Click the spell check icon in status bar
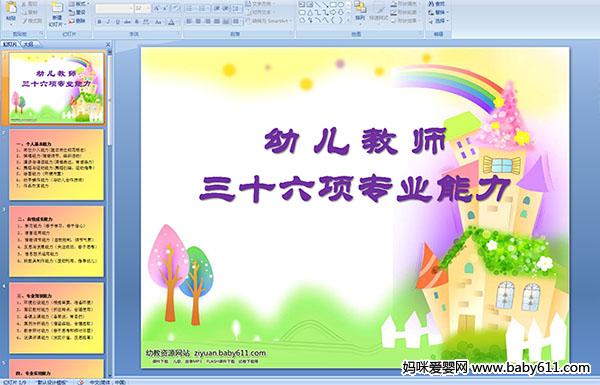Viewport: 600px width, 385px height. click(81, 382)
